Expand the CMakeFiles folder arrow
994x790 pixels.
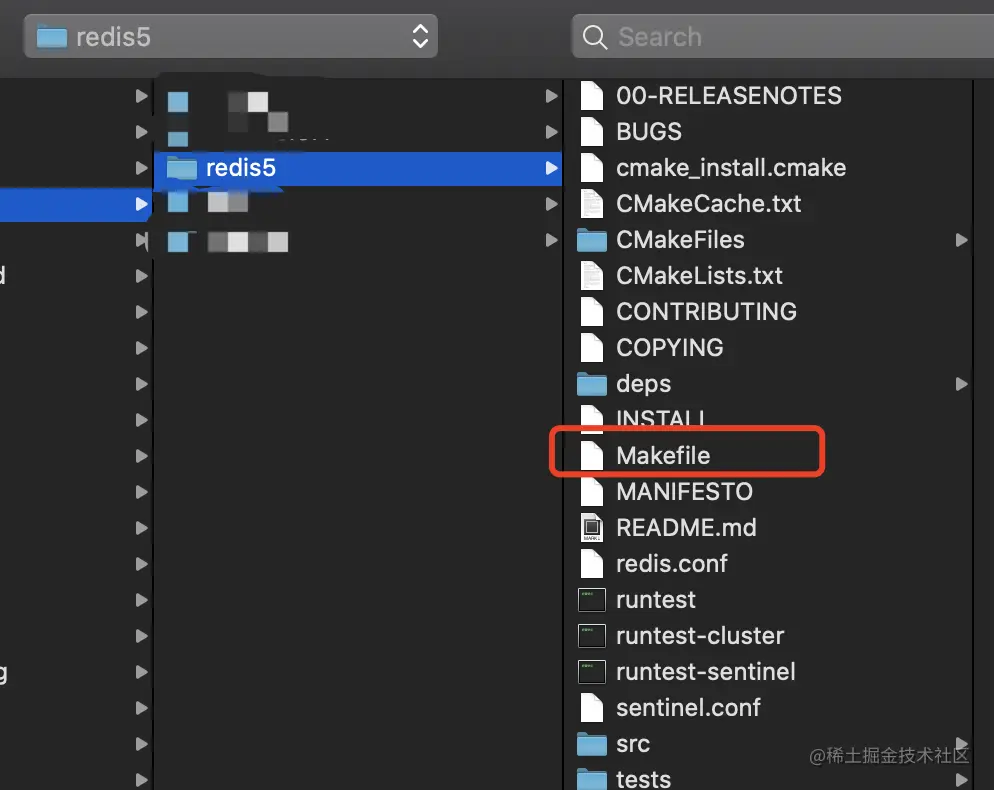[962, 240]
